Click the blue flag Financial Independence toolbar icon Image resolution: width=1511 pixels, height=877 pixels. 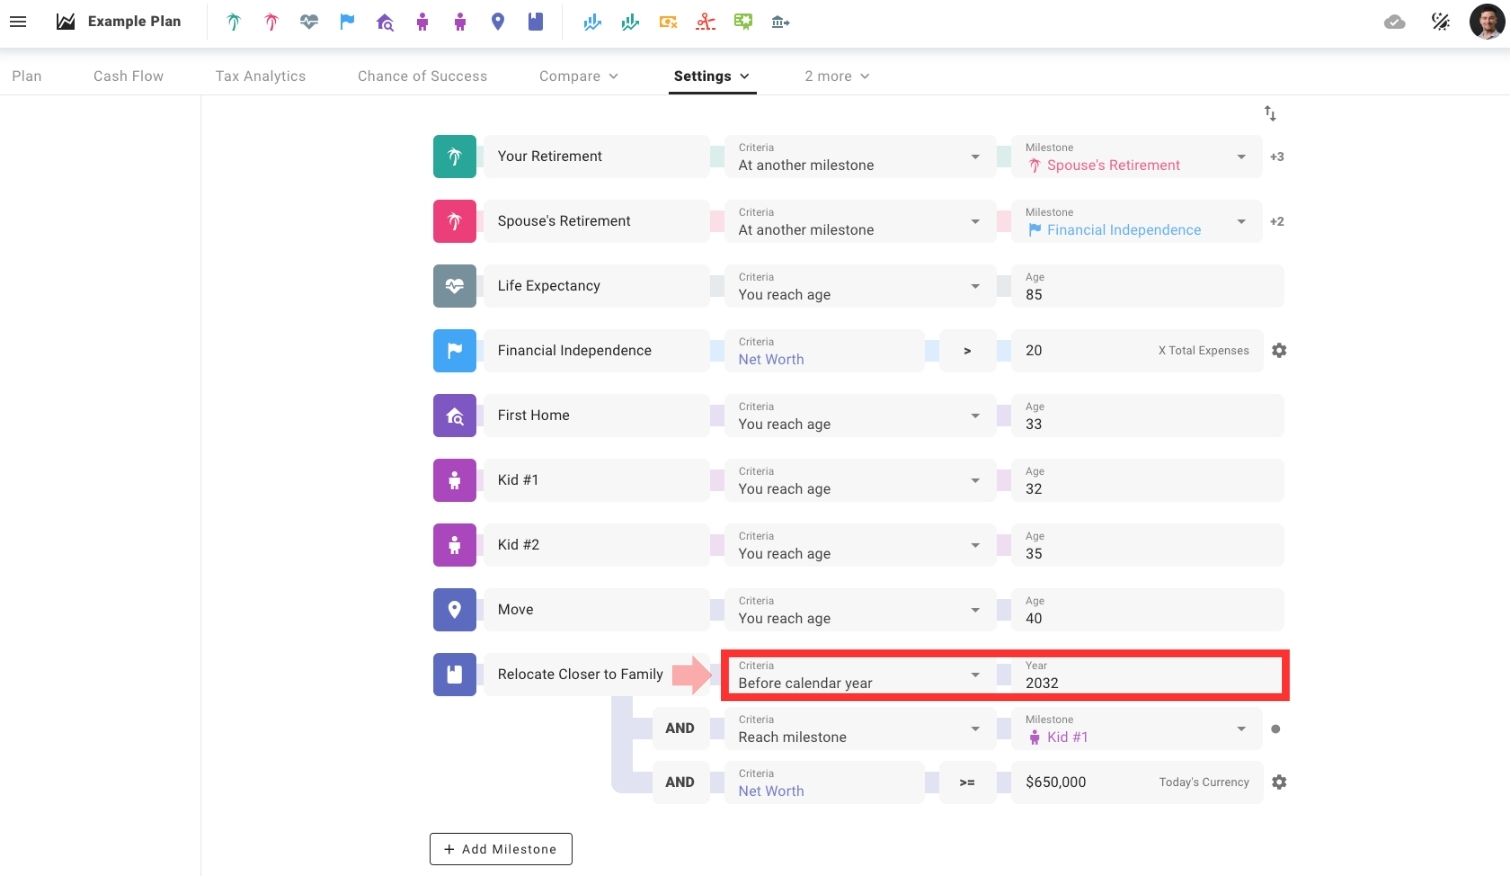tap(347, 22)
